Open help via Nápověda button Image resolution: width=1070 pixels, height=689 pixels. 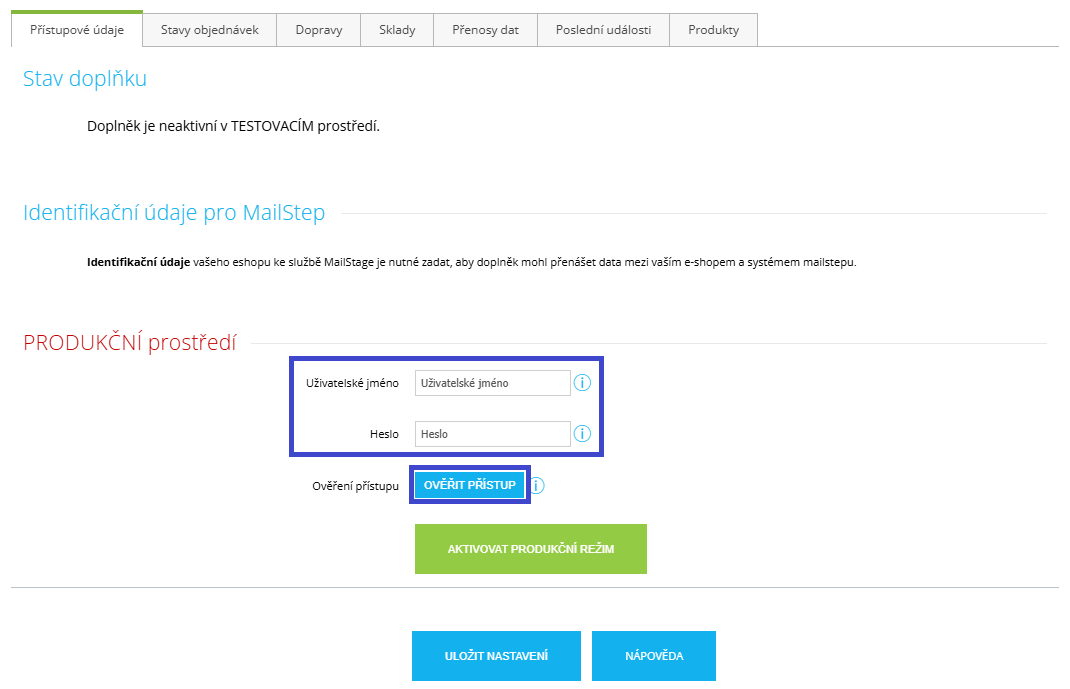(x=653, y=656)
